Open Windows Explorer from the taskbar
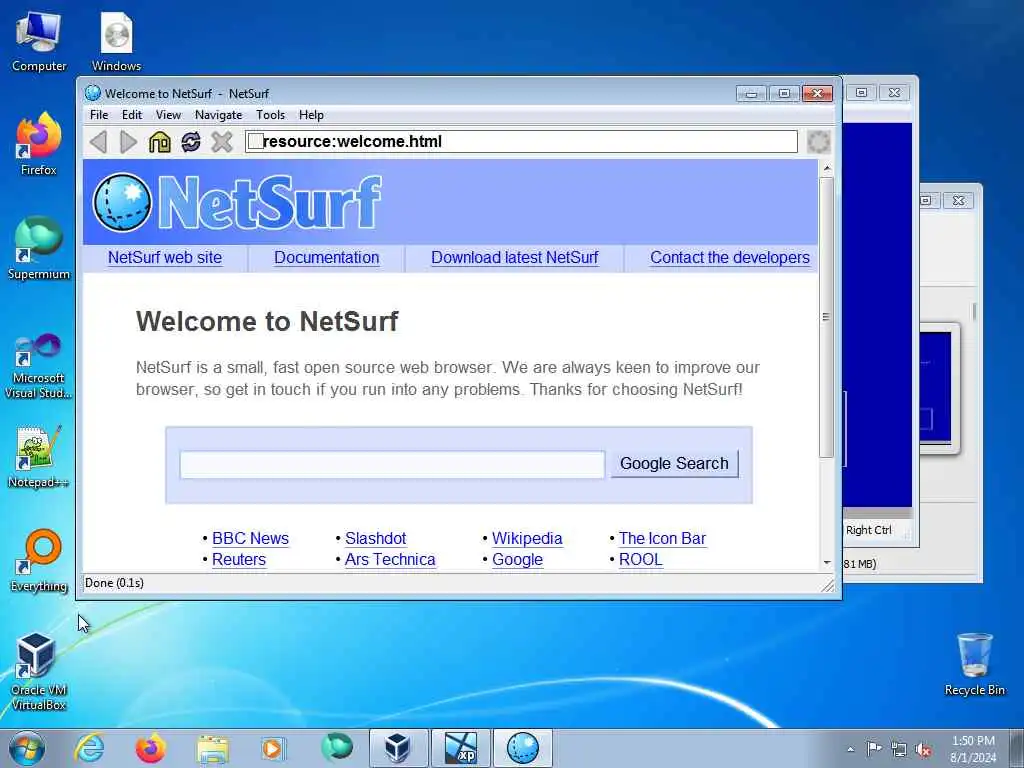Viewport: 1024px width, 768px height. [x=213, y=748]
